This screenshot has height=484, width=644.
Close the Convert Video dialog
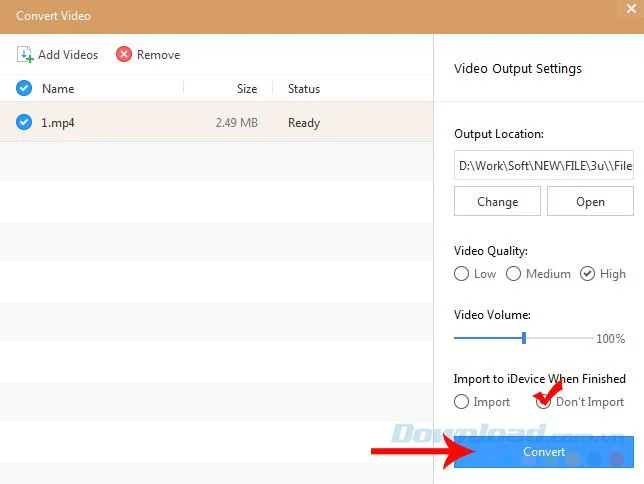(x=631, y=8)
